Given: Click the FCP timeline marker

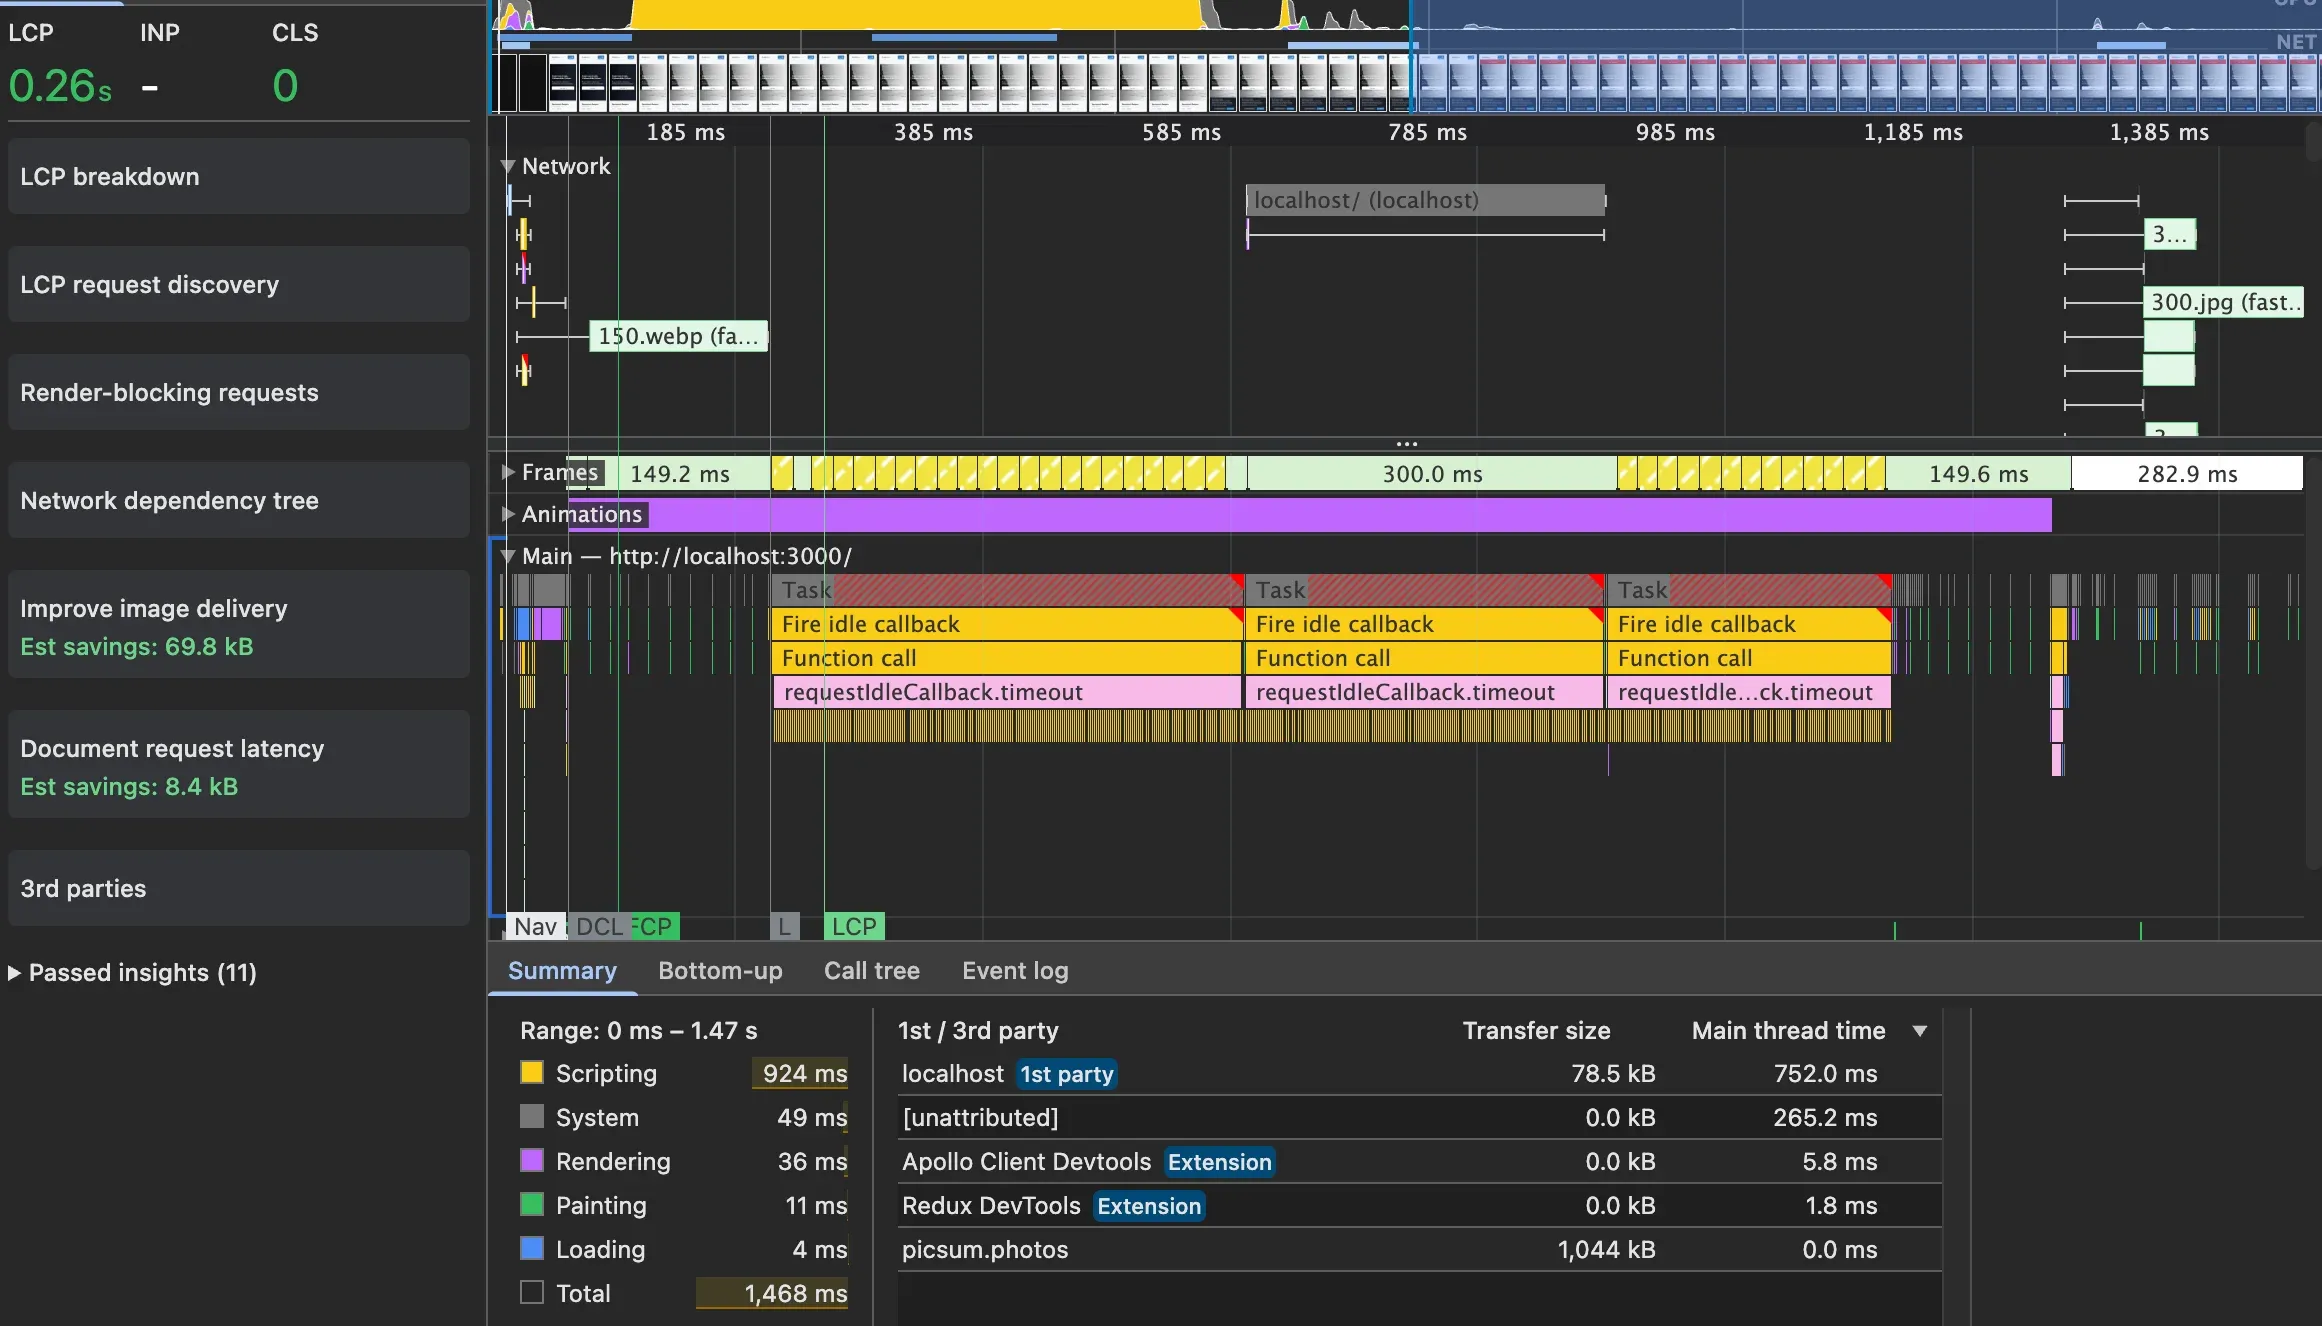Looking at the screenshot, I should pos(655,927).
